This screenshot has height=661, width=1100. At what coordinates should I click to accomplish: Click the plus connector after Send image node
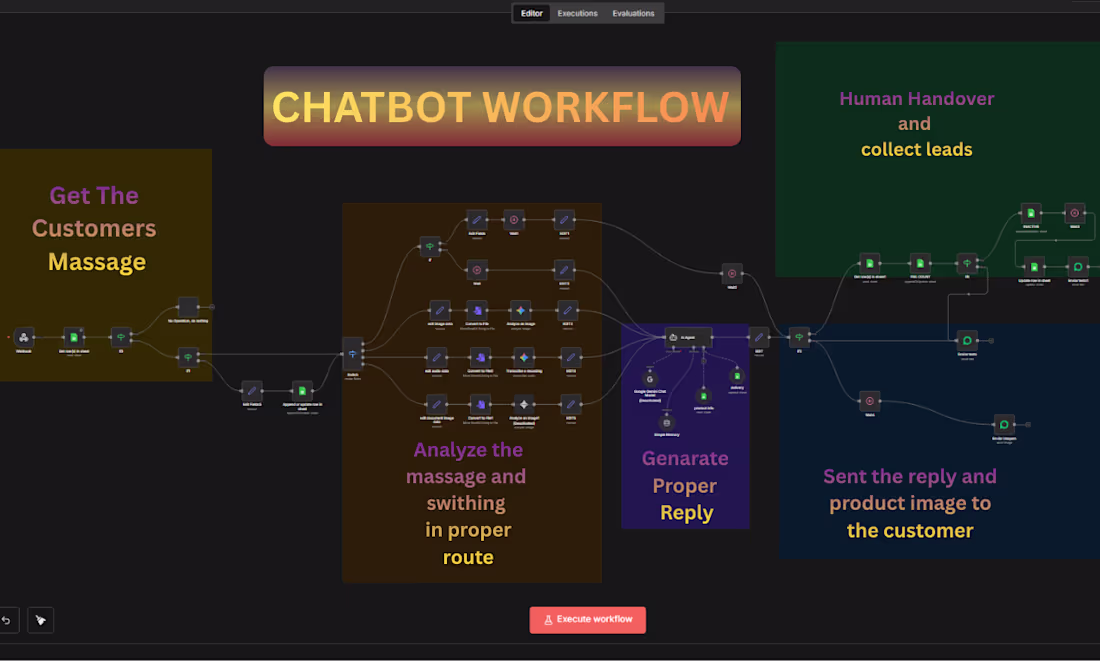tap(1028, 425)
